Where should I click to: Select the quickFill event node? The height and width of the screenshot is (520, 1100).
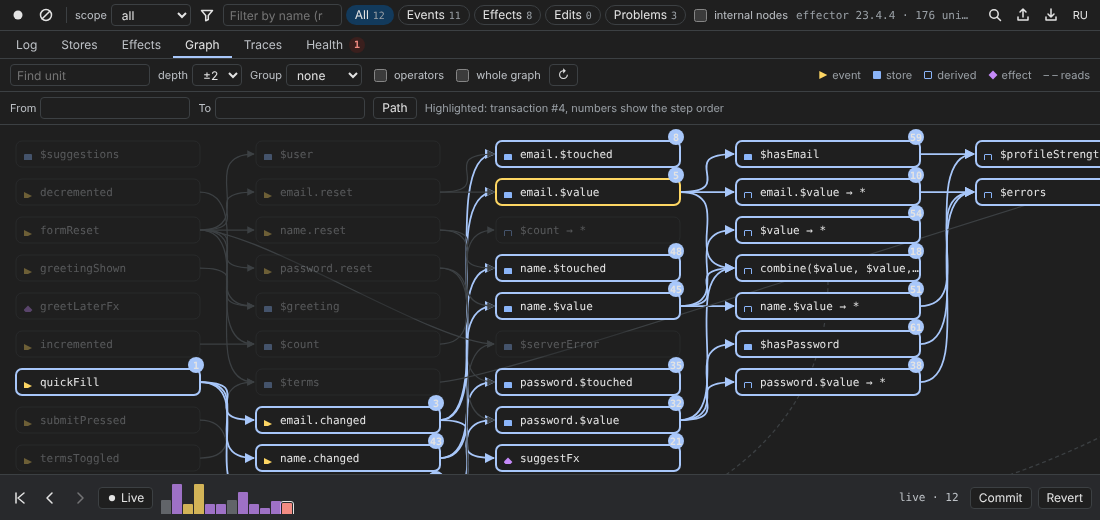tap(107, 382)
